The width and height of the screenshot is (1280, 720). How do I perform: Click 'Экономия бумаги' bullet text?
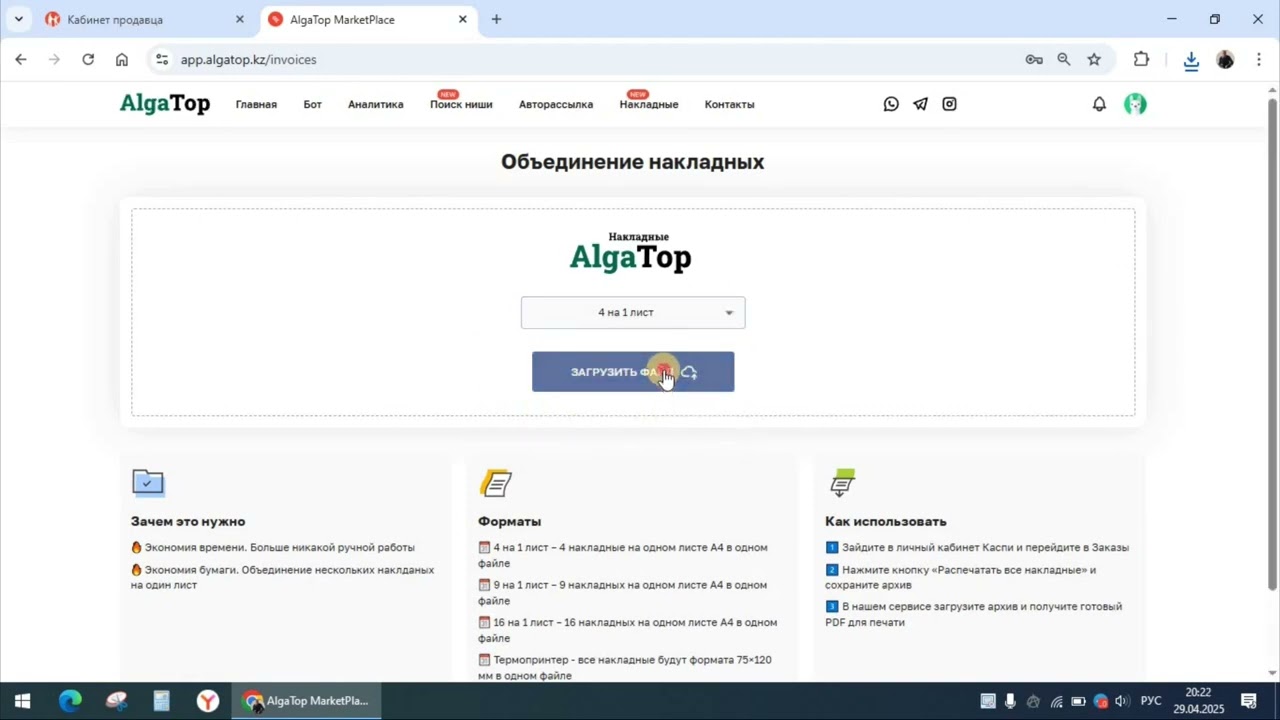click(x=282, y=577)
